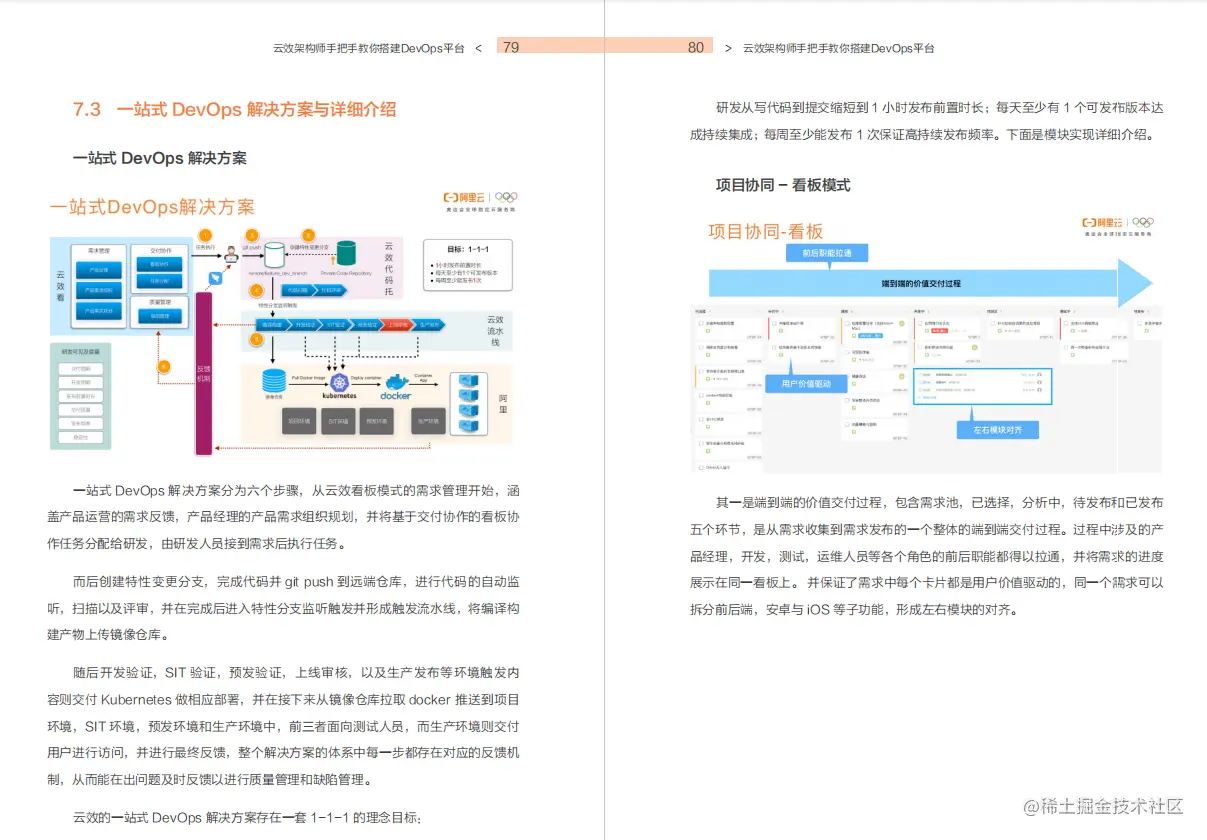
Task: Click the white feature_dev_branch database cylinder
Action: (274, 254)
